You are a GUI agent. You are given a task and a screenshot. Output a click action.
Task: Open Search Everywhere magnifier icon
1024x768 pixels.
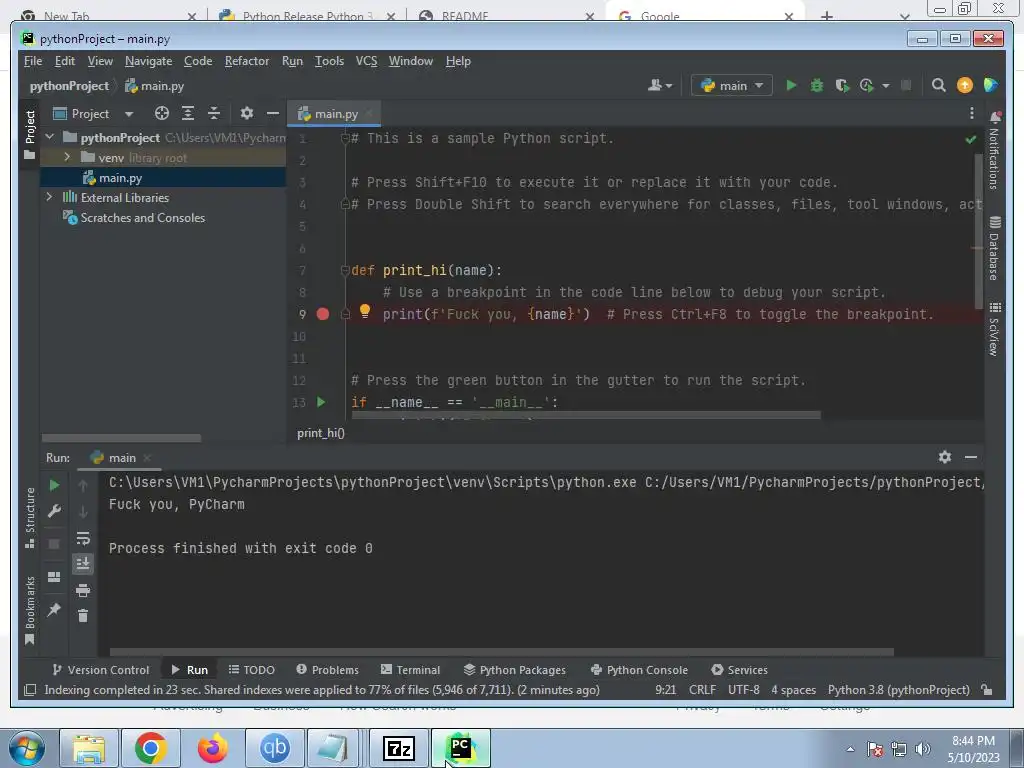tap(938, 86)
